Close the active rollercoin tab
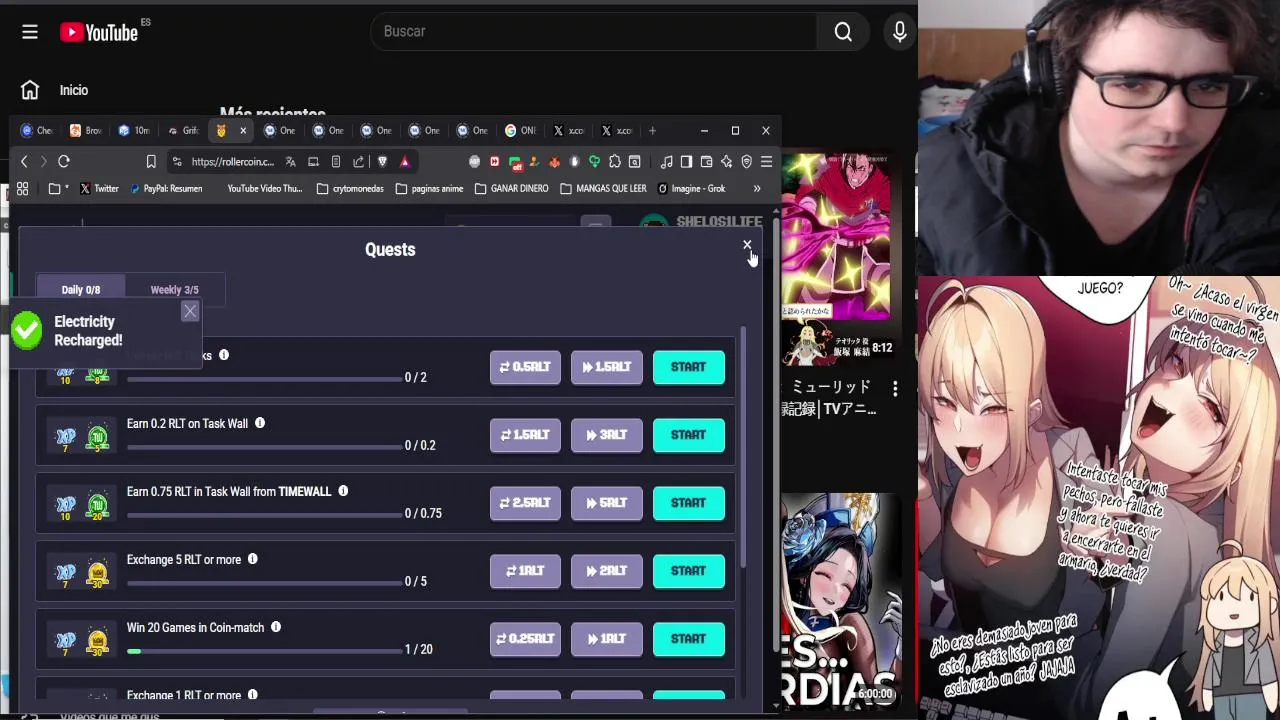 coord(242,130)
